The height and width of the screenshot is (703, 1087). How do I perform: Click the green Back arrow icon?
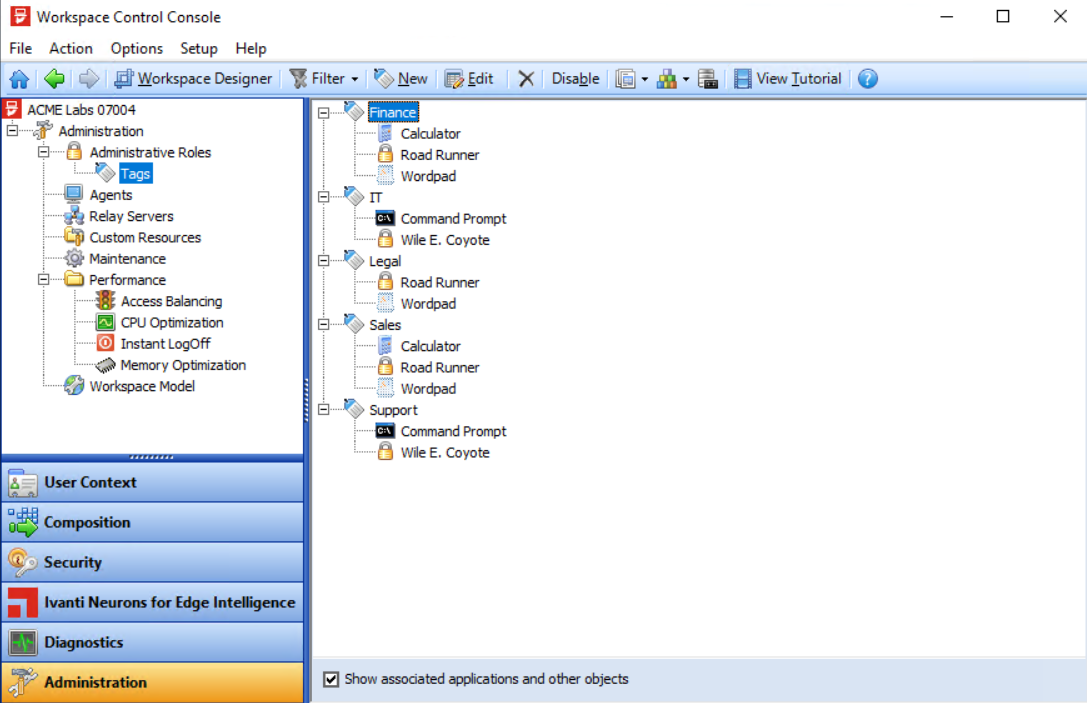(54, 79)
